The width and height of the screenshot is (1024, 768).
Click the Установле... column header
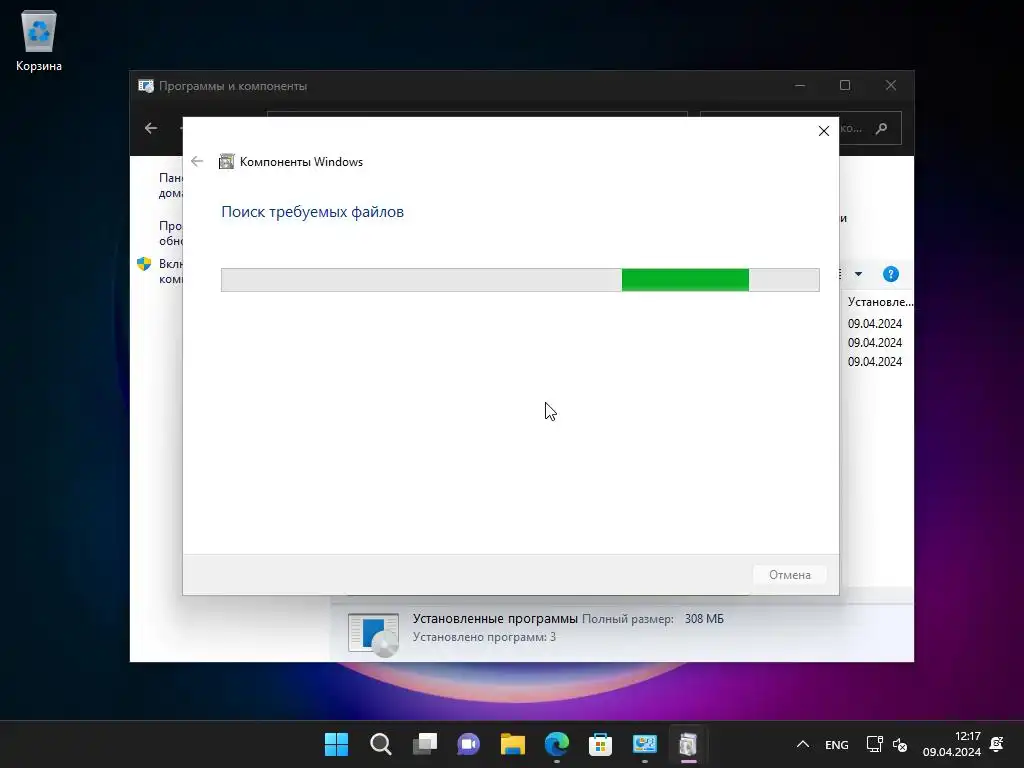pos(880,302)
